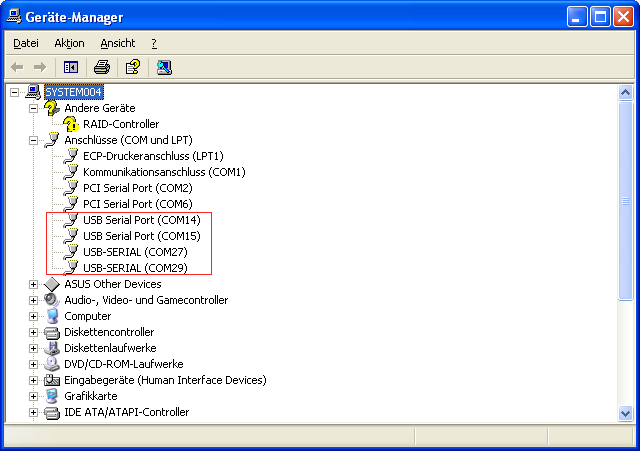Click the USB Serial Port (COM14) icon
640x451 pixels.
click(71, 220)
